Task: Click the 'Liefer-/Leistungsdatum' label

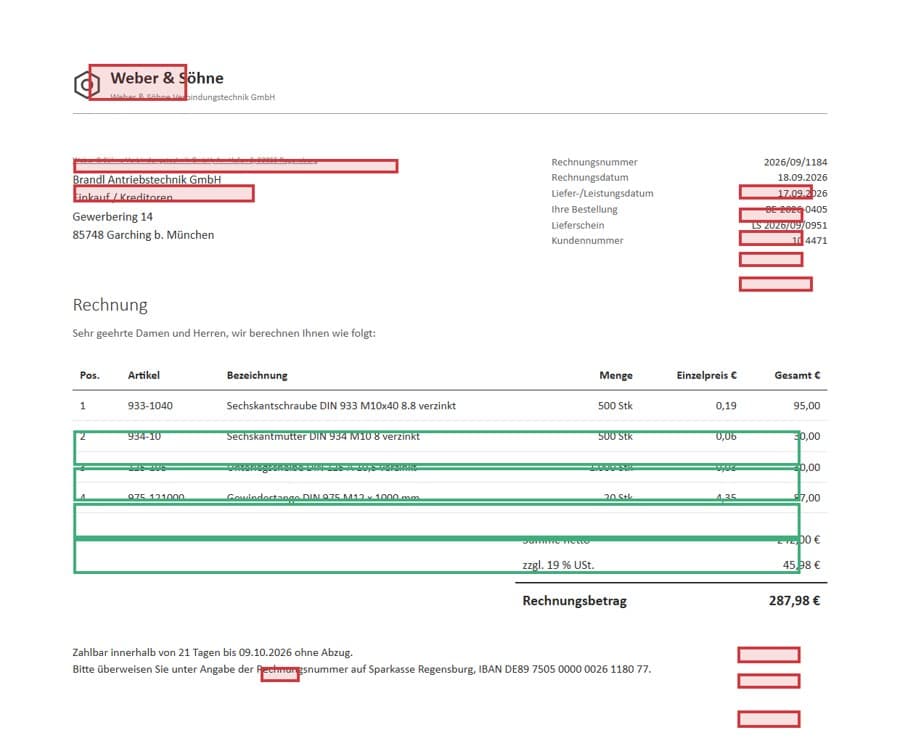Action: pyautogui.click(x=602, y=193)
